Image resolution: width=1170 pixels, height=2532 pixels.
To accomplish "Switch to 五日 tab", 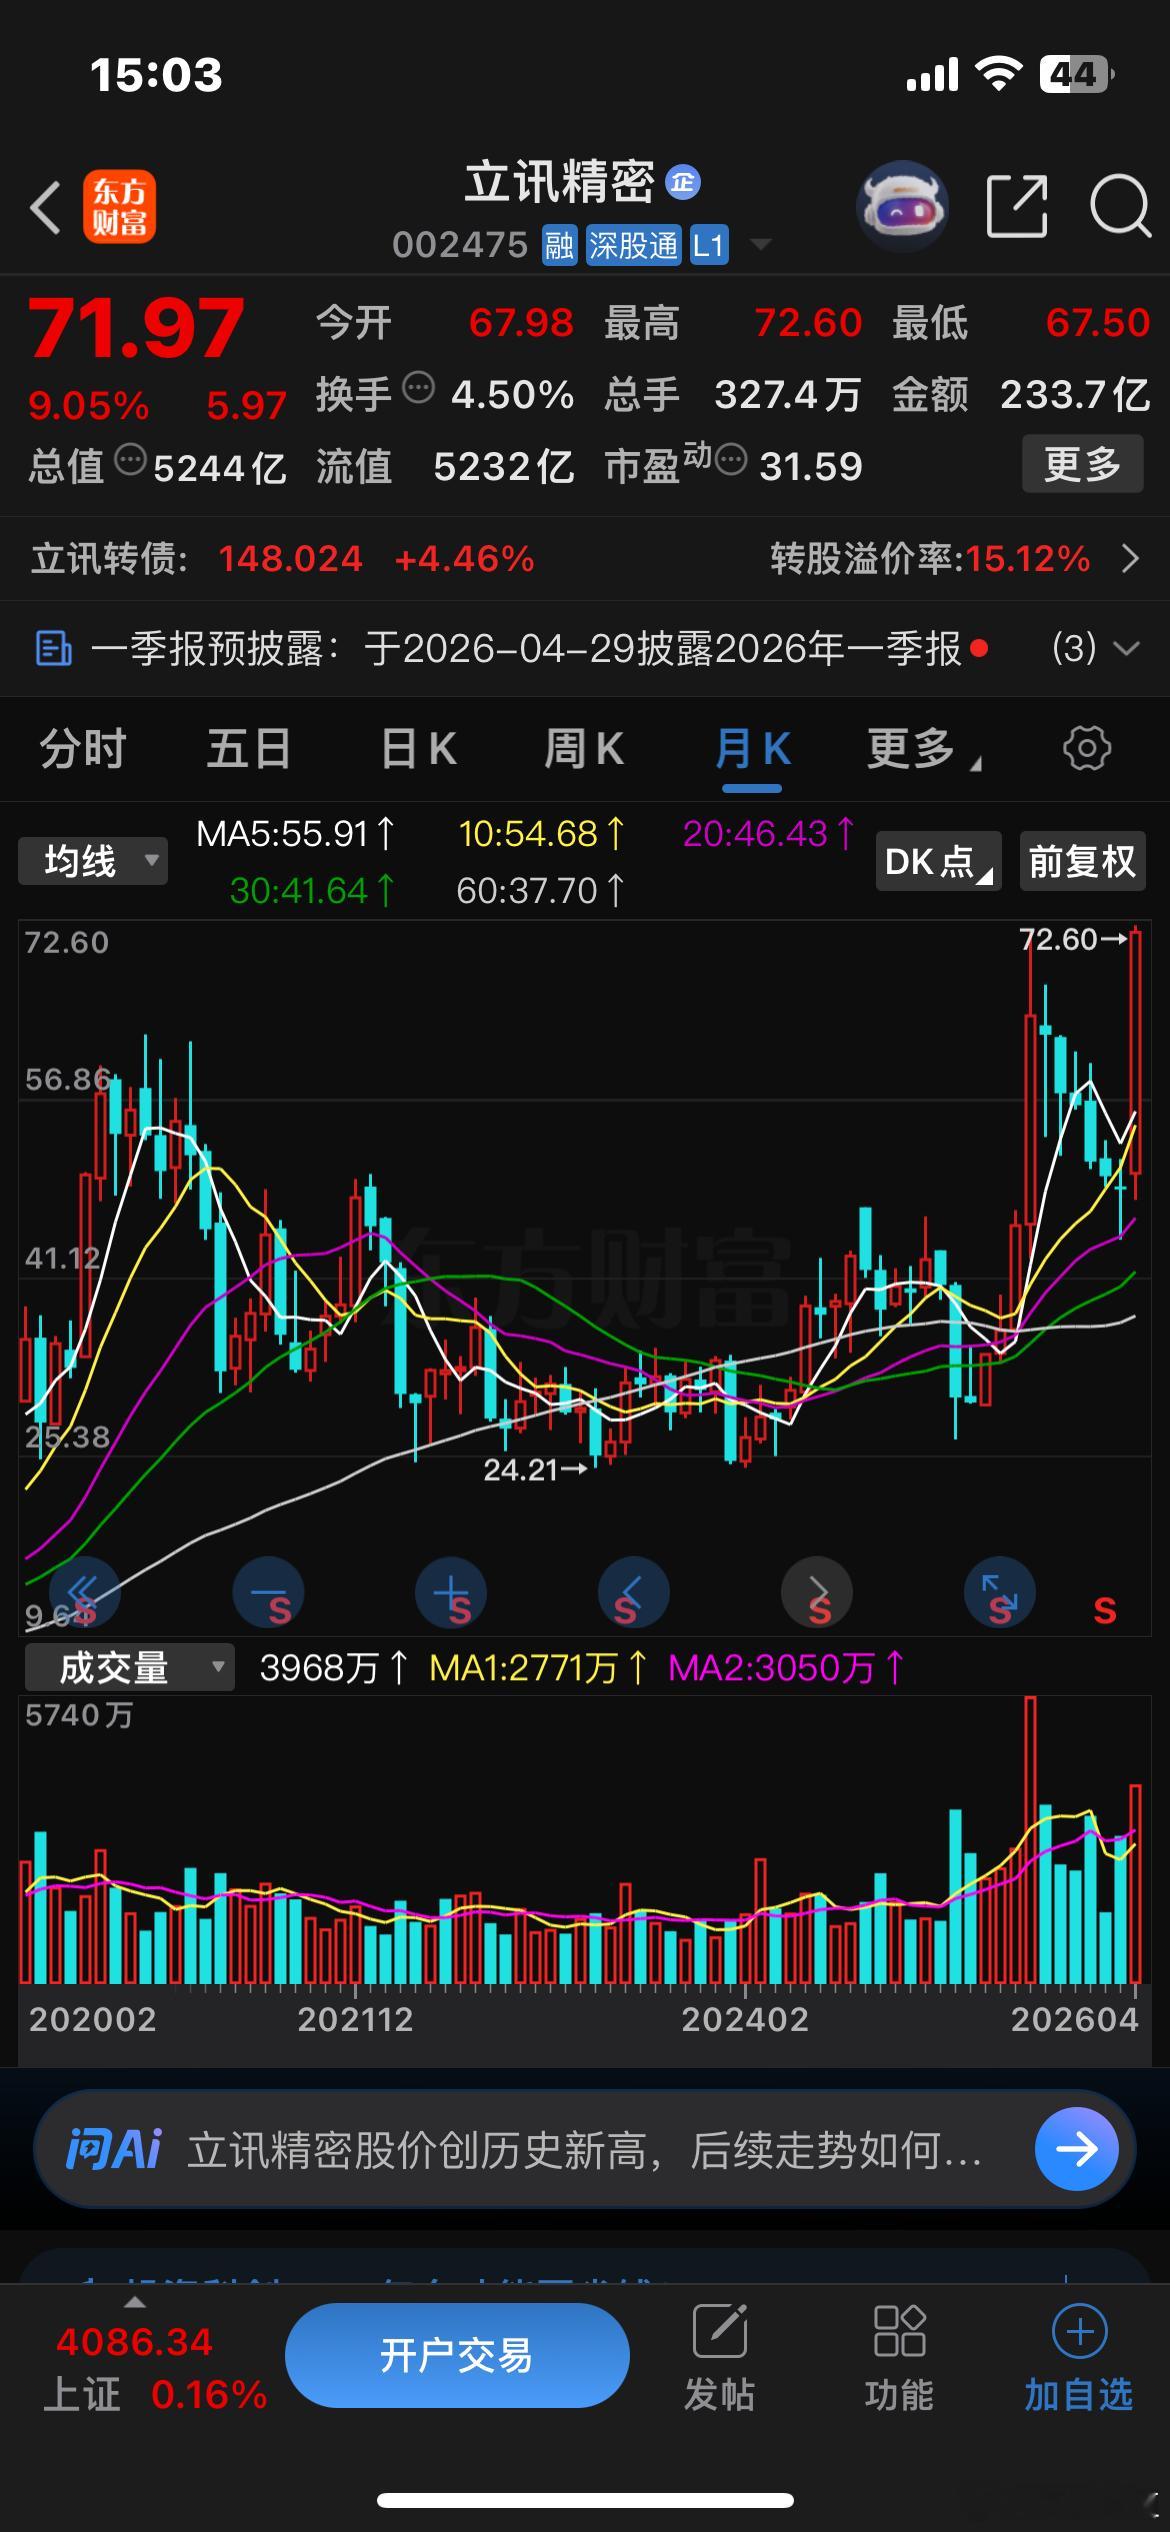I will pyautogui.click(x=249, y=749).
